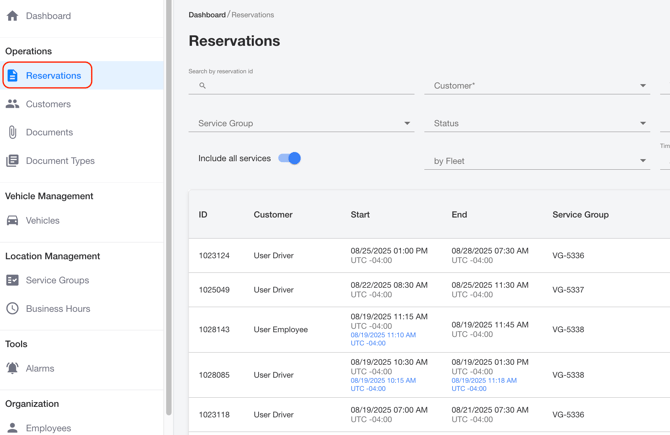The width and height of the screenshot is (670, 435).
Task: Click the sidebar vertical scrollbar
Action: pyautogui.click(x=168, y=200)
